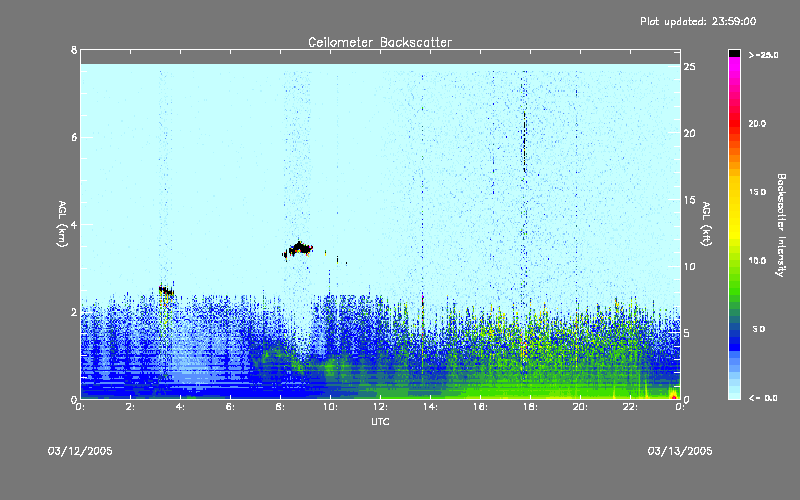Select the 'AGL (km)' left axis label
Screen dimensions: 800x500
coord(62,224)
